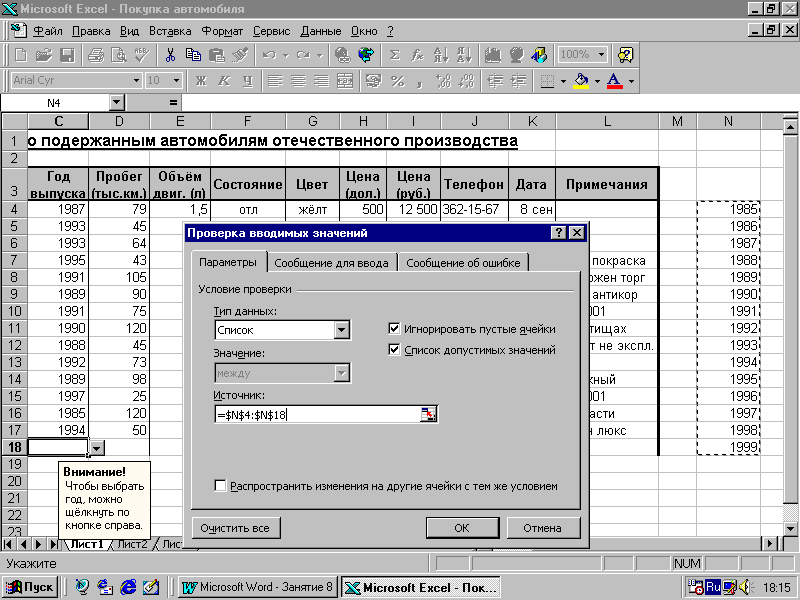Open the Font Color dropdown arrow

tap(632, 81)
